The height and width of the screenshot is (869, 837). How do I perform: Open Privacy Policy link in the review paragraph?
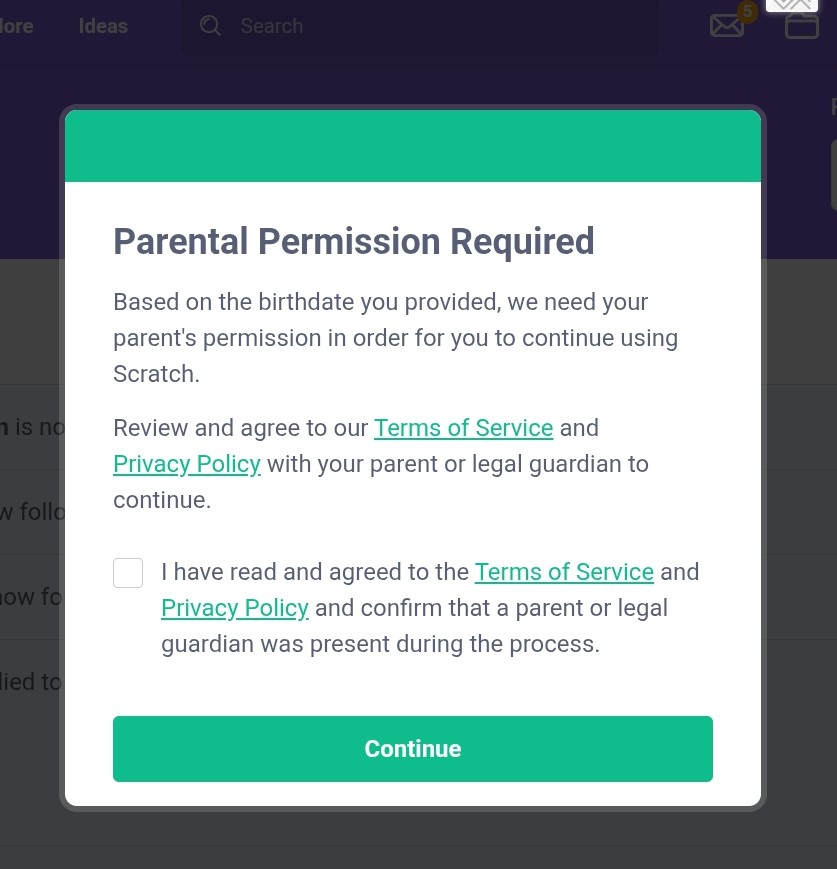[x=187, y=464]
